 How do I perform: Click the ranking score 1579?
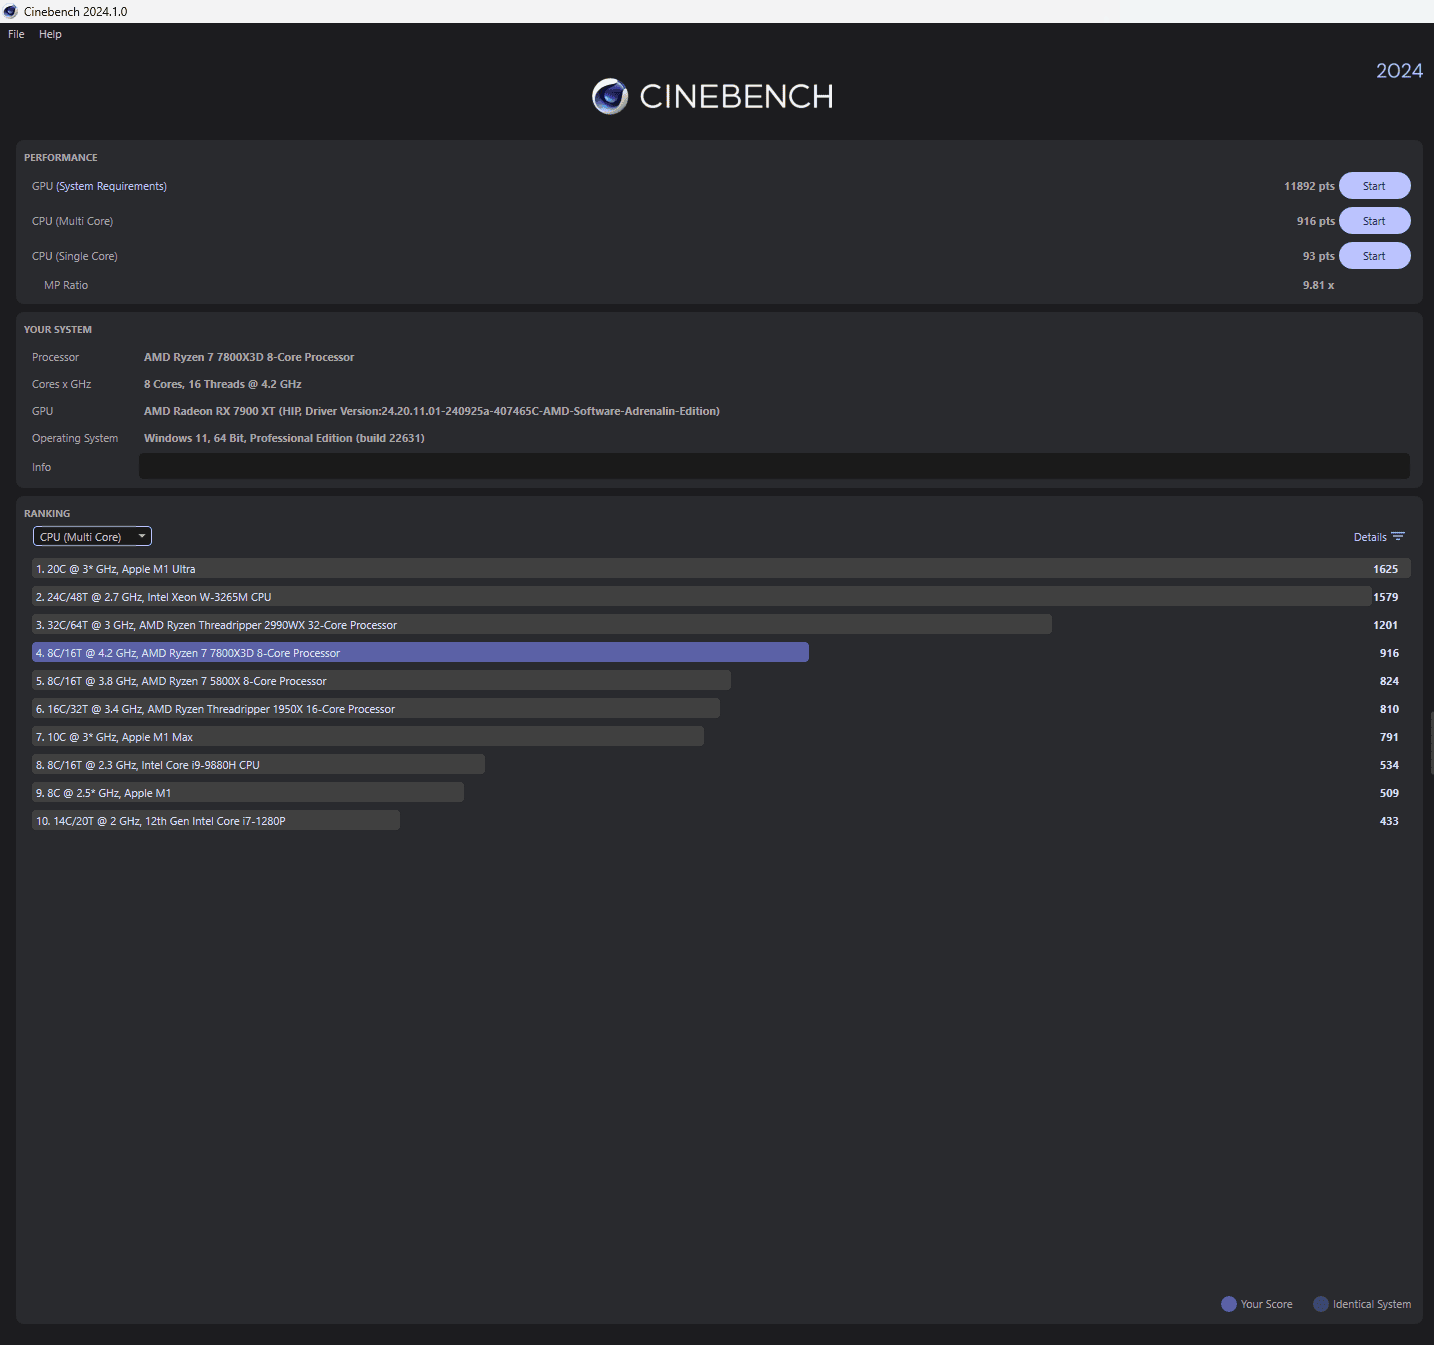(1386, 597)
